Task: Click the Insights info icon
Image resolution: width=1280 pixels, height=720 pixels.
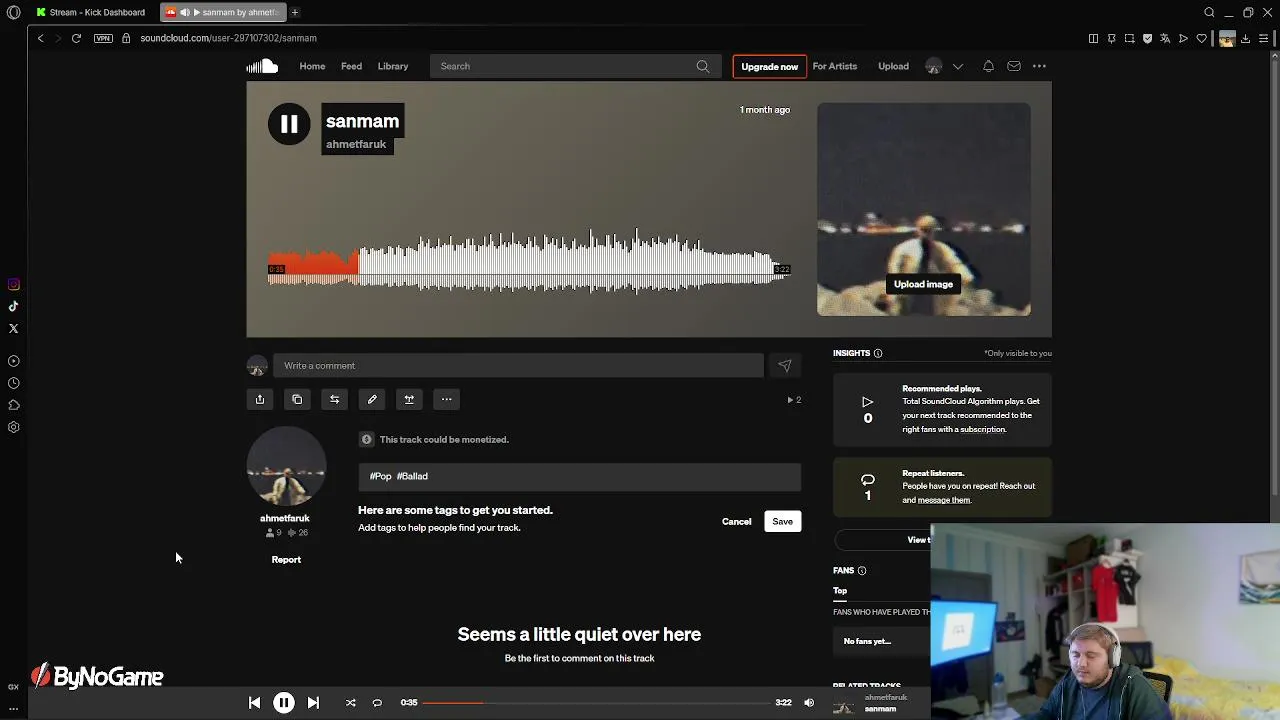Action: tap(878, 353)
